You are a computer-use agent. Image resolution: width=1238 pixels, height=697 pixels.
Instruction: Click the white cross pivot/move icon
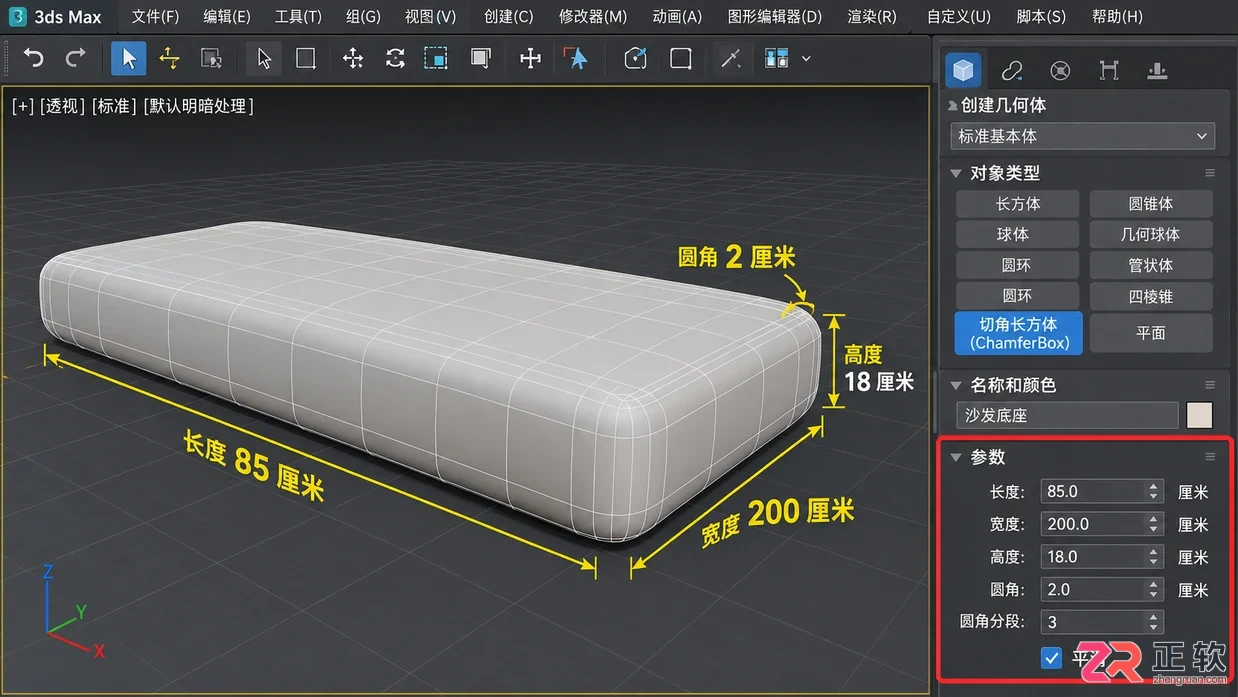530,58
